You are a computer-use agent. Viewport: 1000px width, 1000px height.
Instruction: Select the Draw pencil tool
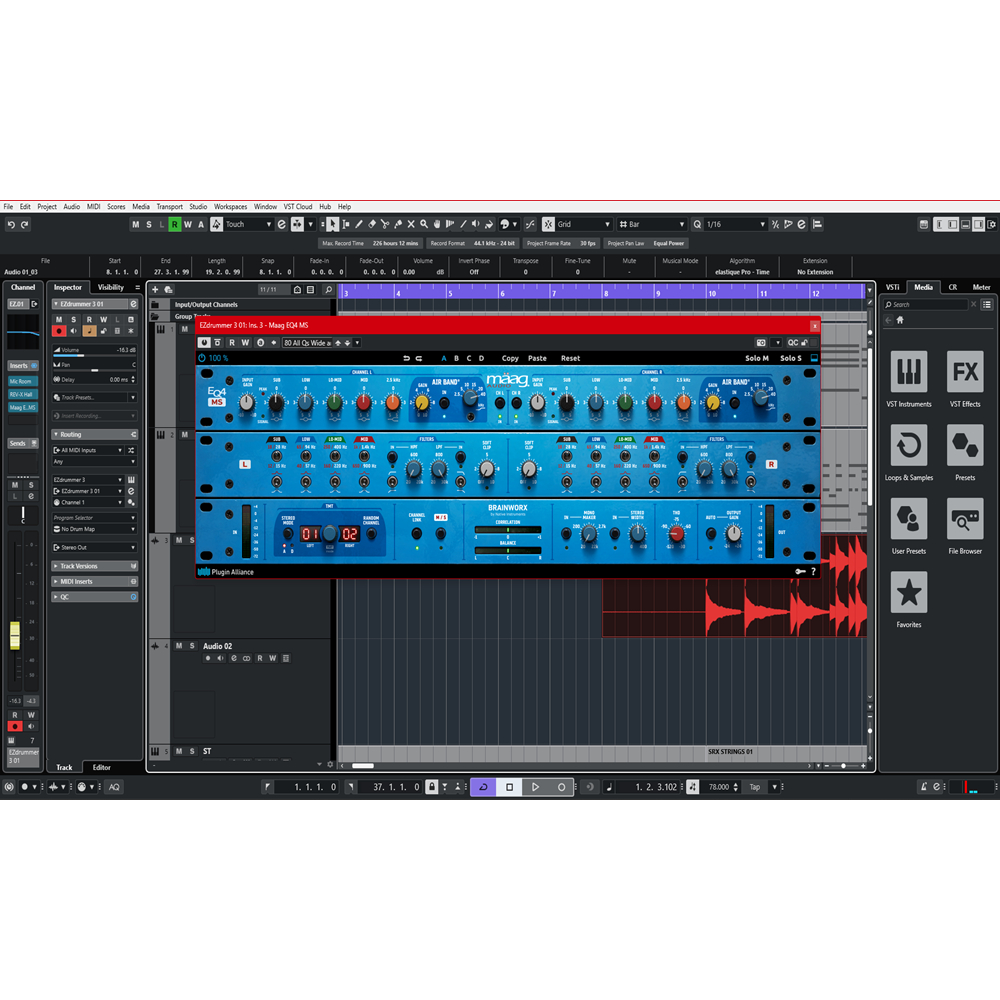pyautogui.click(x=359, y=224)
